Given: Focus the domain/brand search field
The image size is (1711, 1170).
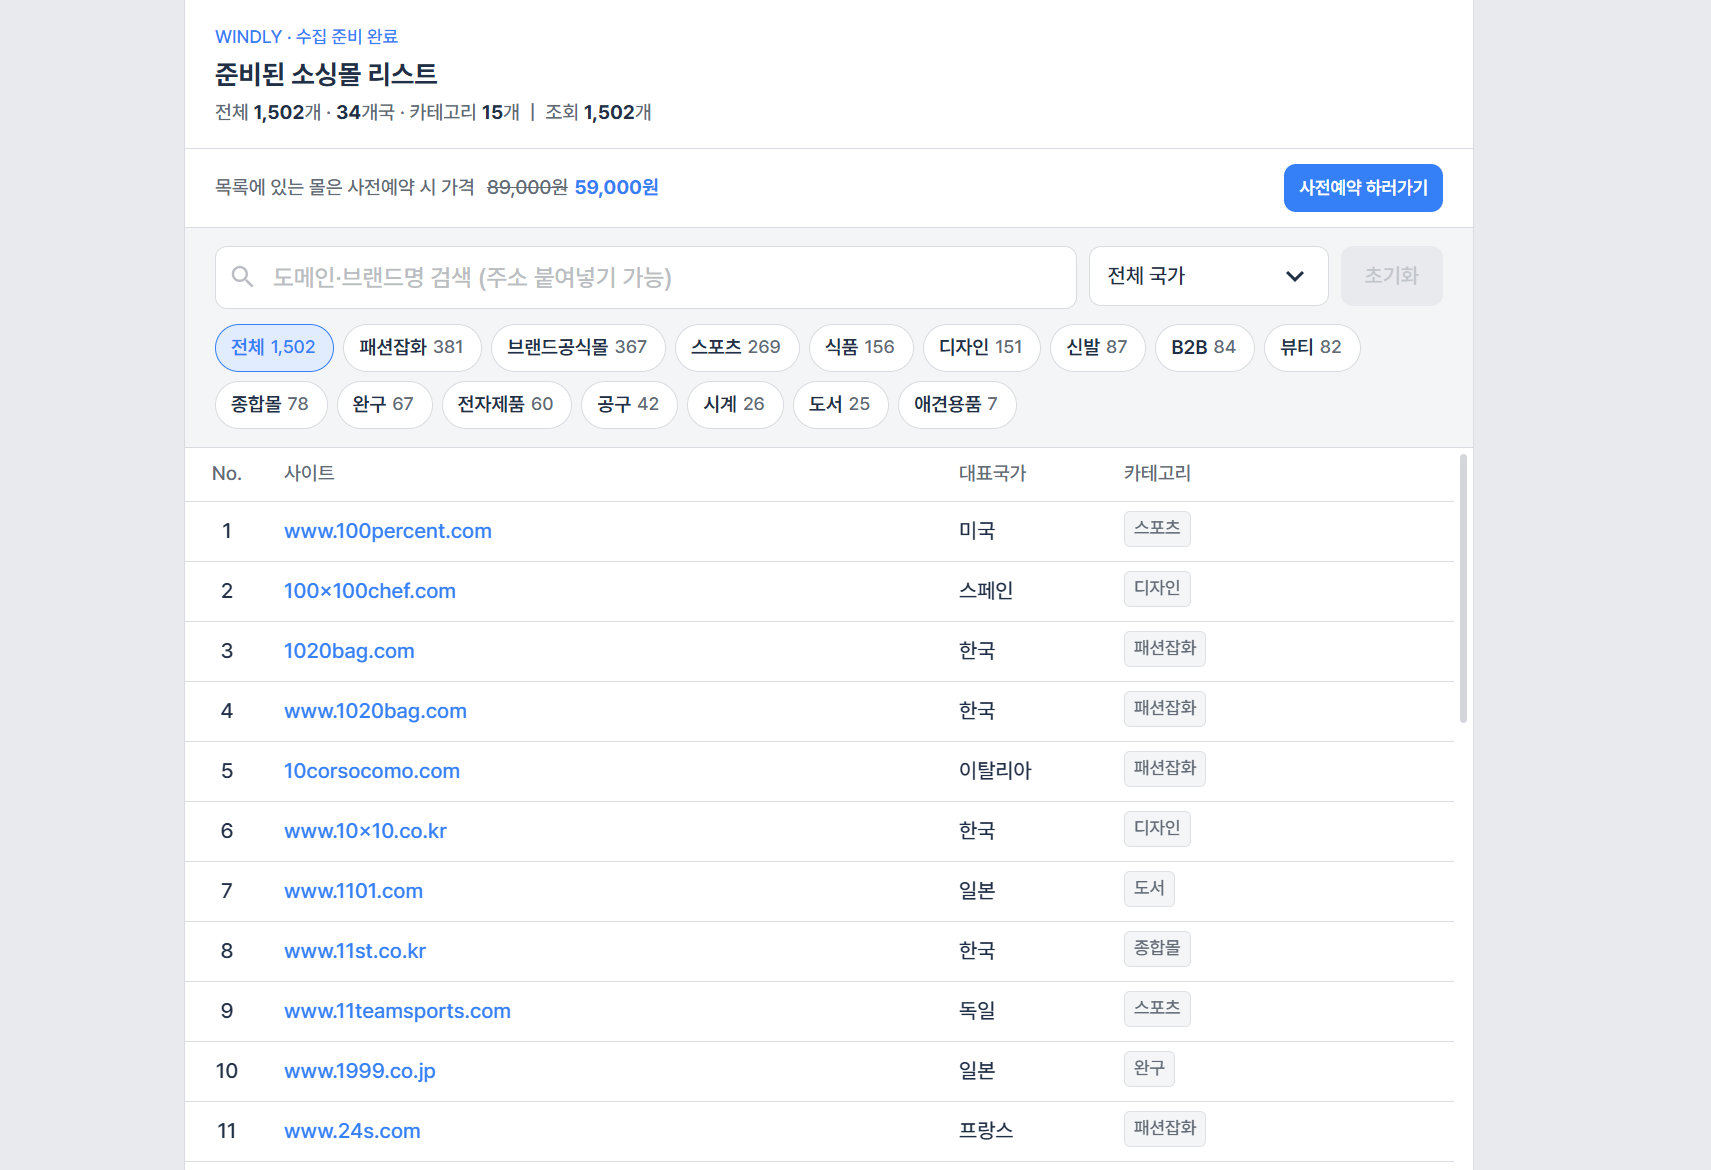Looking at the screenshot, I should point(646,277).
